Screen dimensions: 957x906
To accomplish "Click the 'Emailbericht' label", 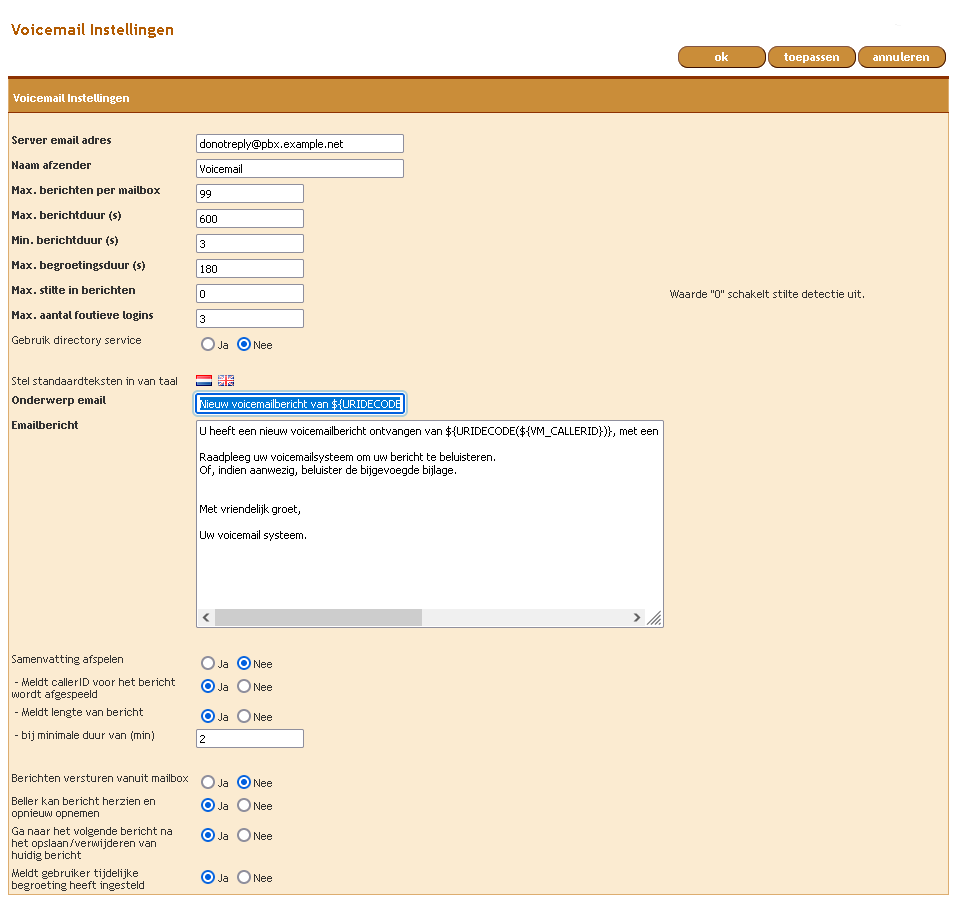I will click(45, 425).
